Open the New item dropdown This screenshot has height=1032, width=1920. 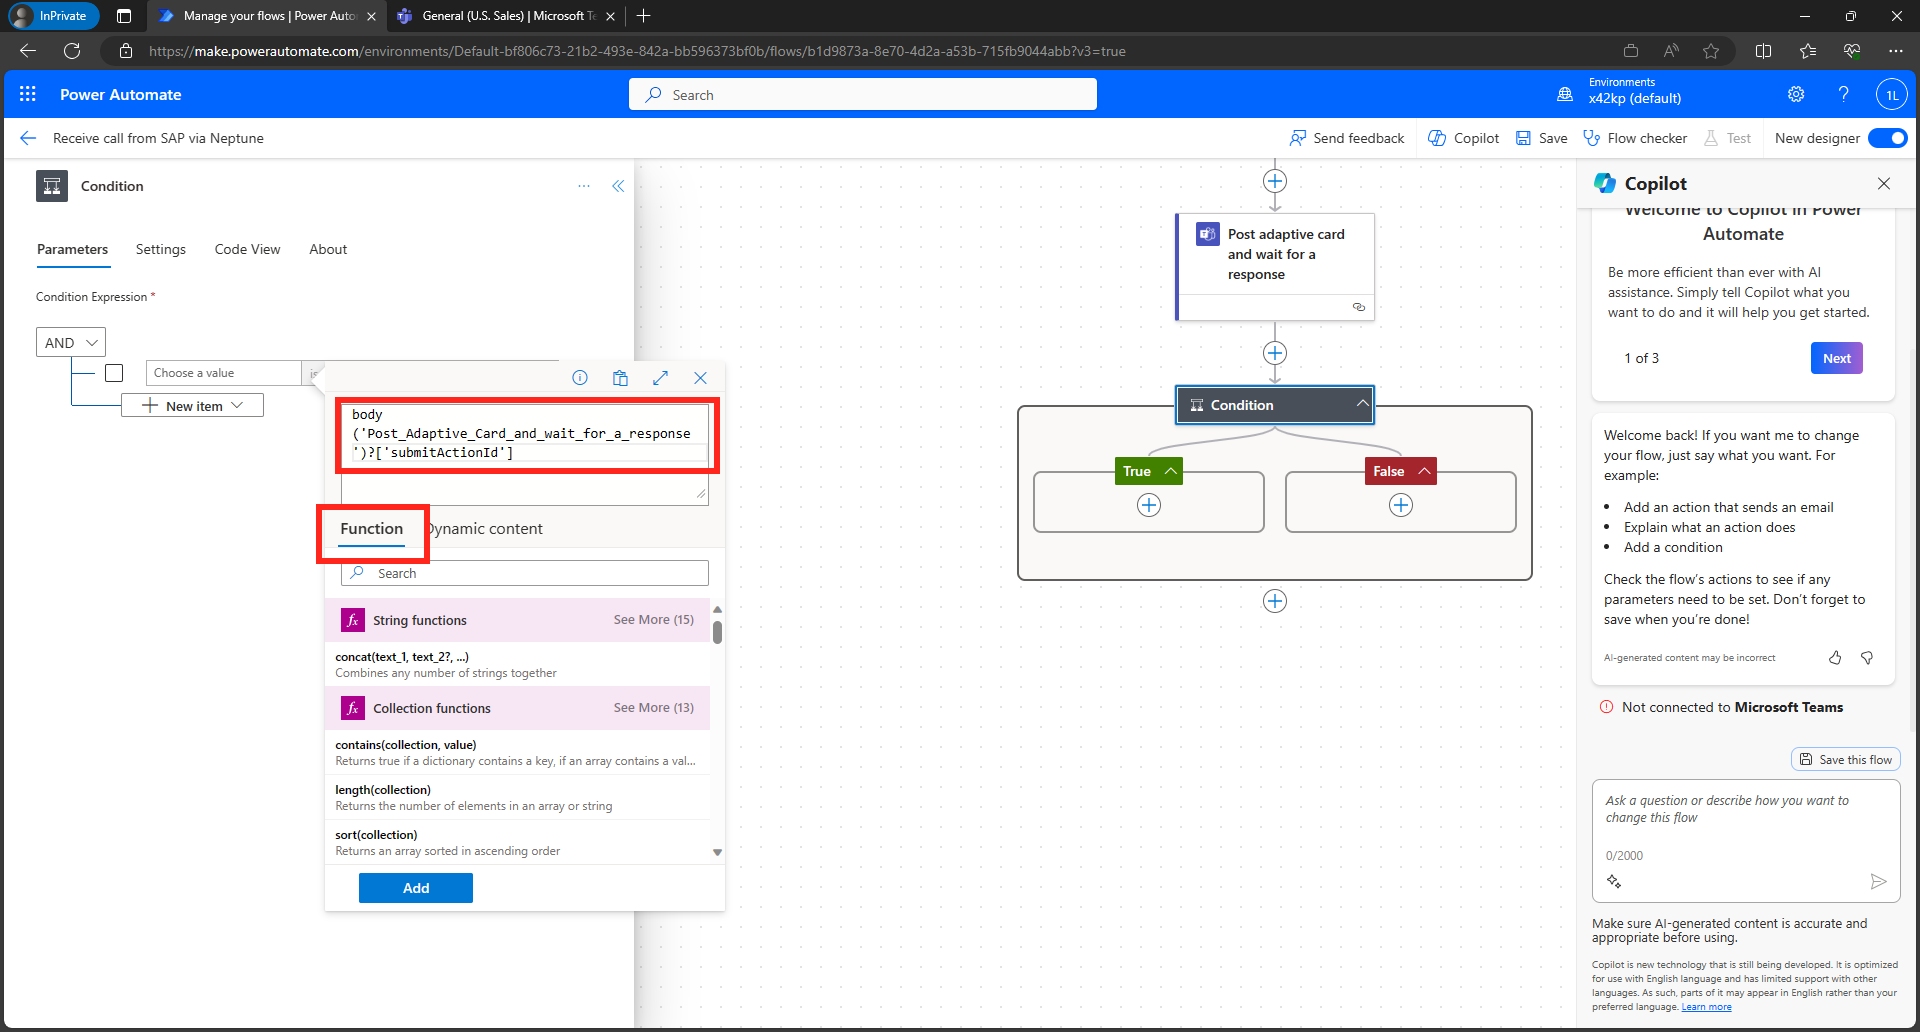tap(193, 406)
